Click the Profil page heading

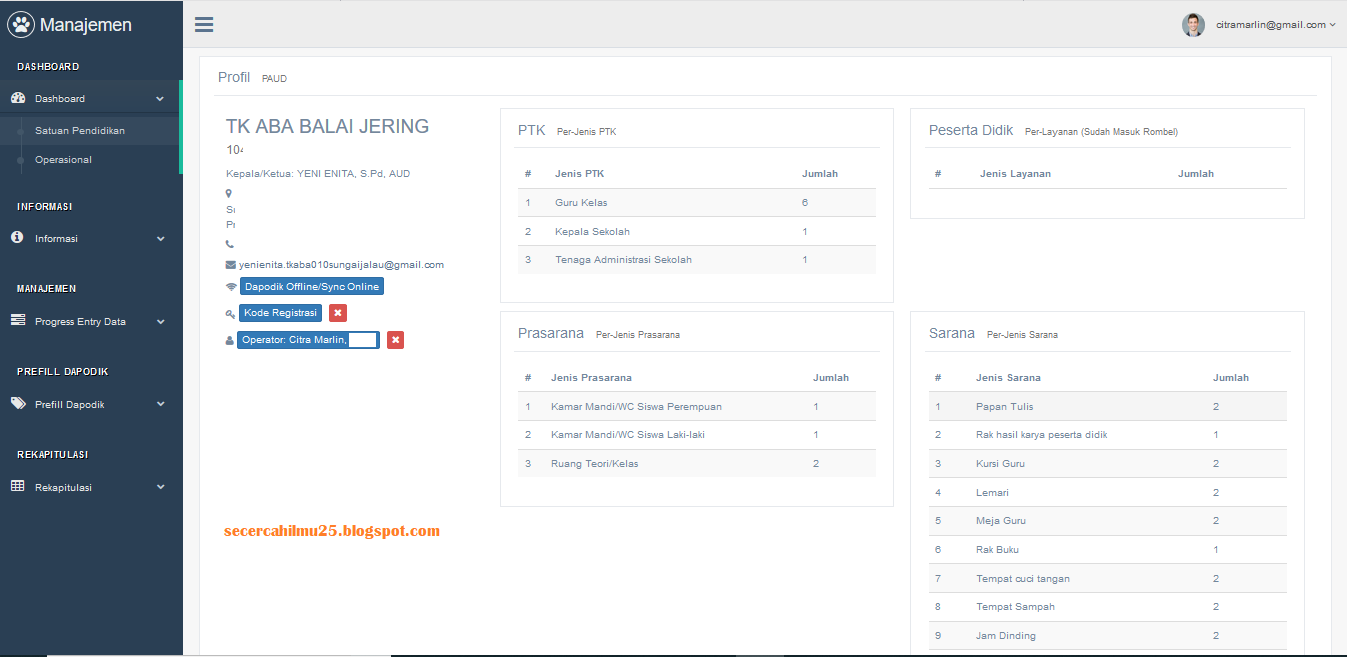point(234,77)
